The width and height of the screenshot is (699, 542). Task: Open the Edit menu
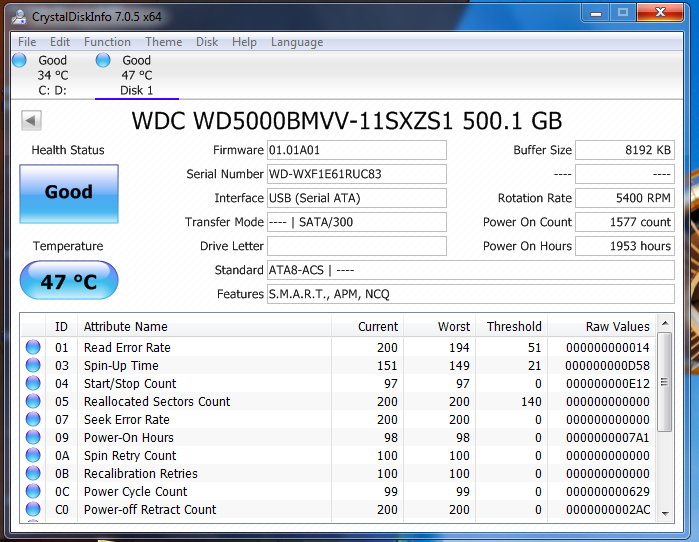coord(60,42)
